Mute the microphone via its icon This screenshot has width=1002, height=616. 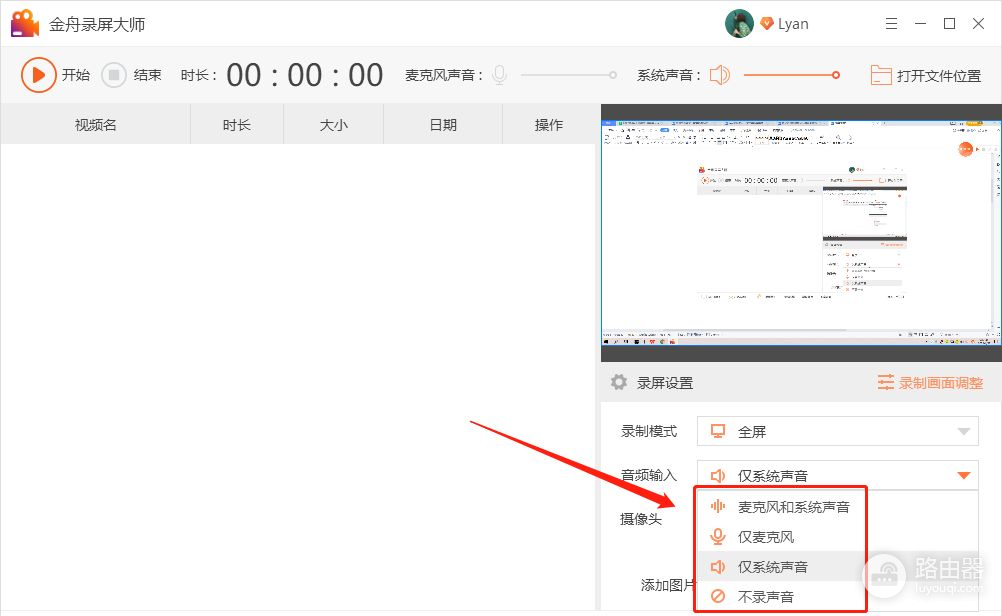(499, 75)
